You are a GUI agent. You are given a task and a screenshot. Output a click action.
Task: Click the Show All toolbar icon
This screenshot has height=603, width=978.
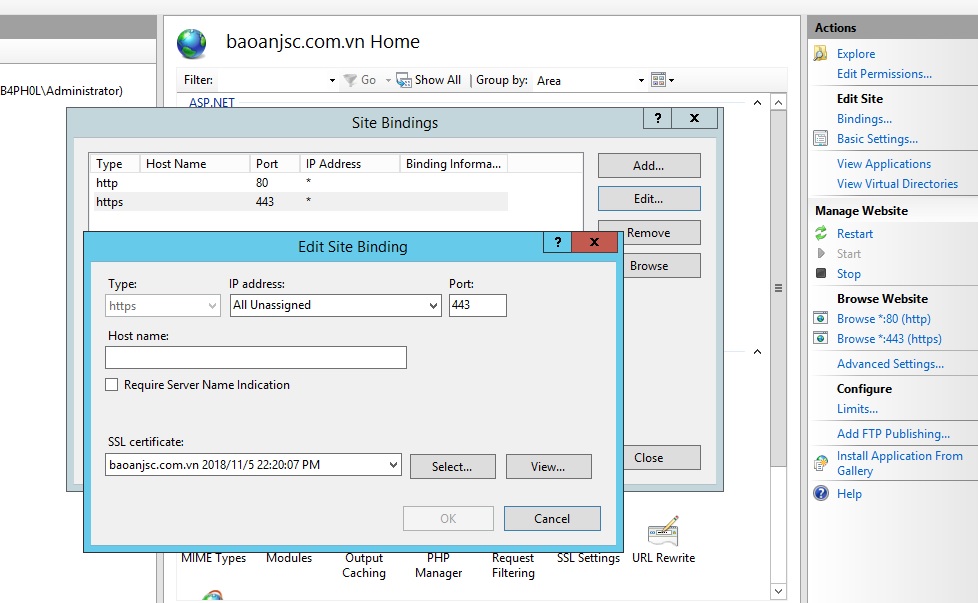(x=404, y=80)
